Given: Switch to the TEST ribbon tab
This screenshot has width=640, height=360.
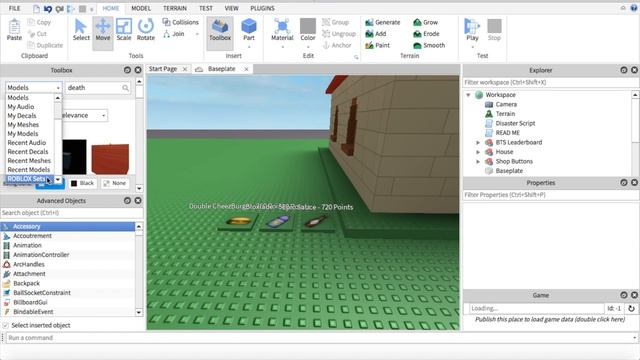Looking at the screenshot, I should 206,8.
